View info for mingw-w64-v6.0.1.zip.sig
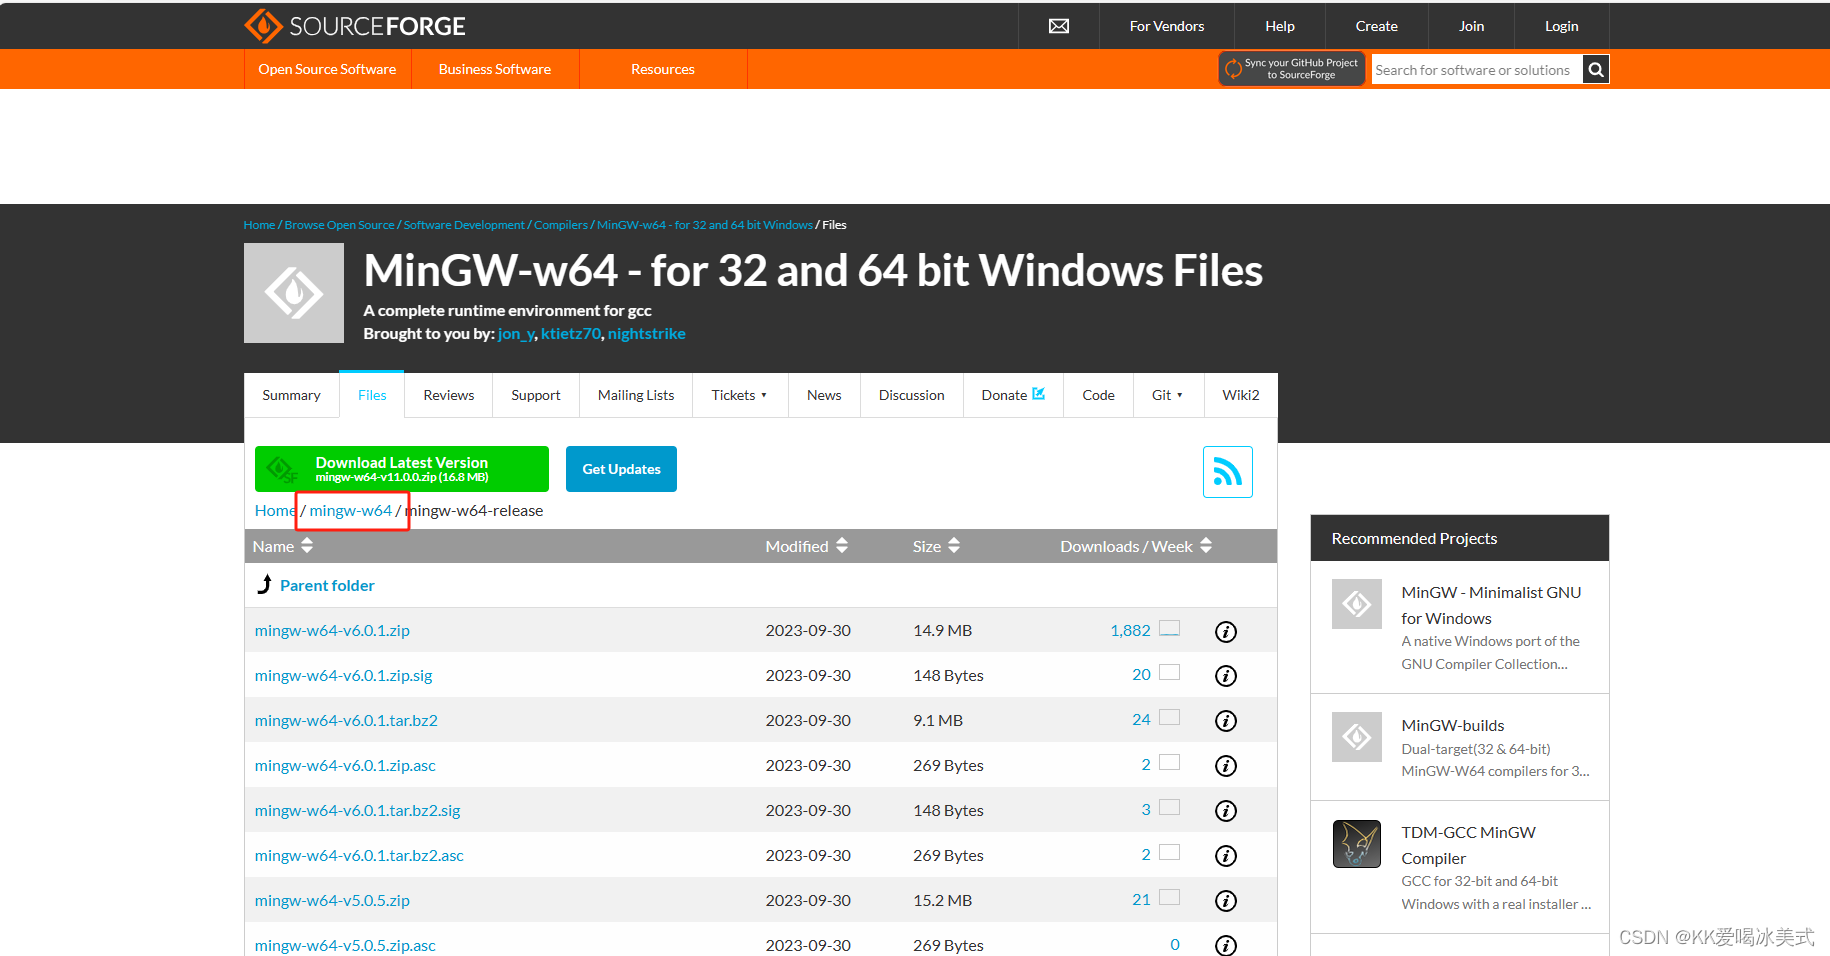The image size is (1830, 956). click(1226, 676)
